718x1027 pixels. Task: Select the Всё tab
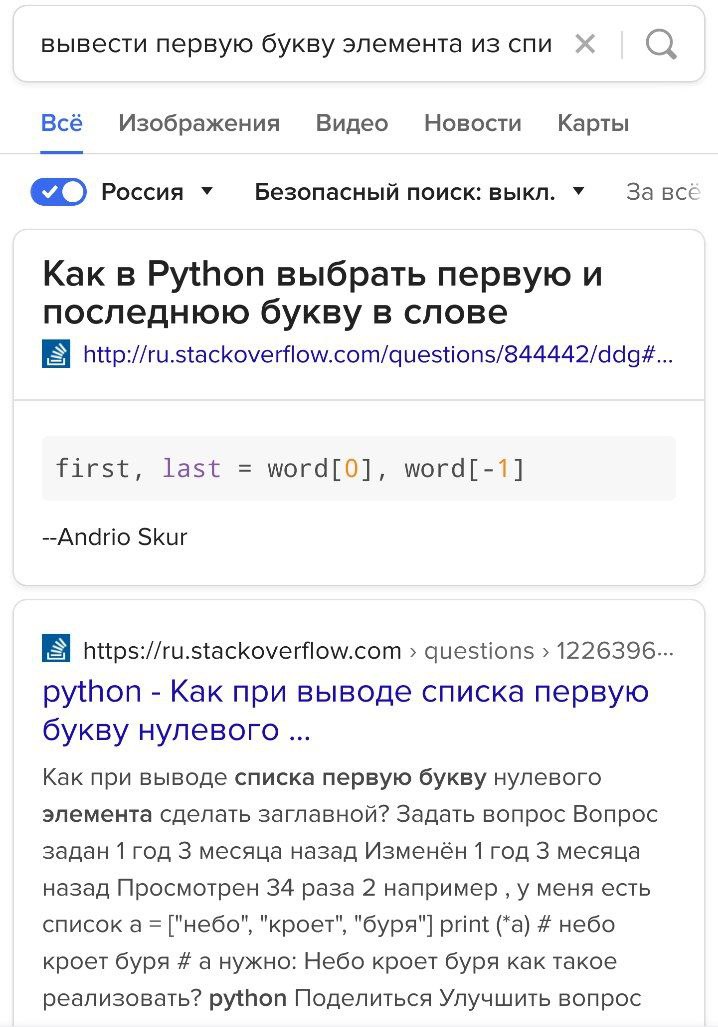(x=62, y=123)
